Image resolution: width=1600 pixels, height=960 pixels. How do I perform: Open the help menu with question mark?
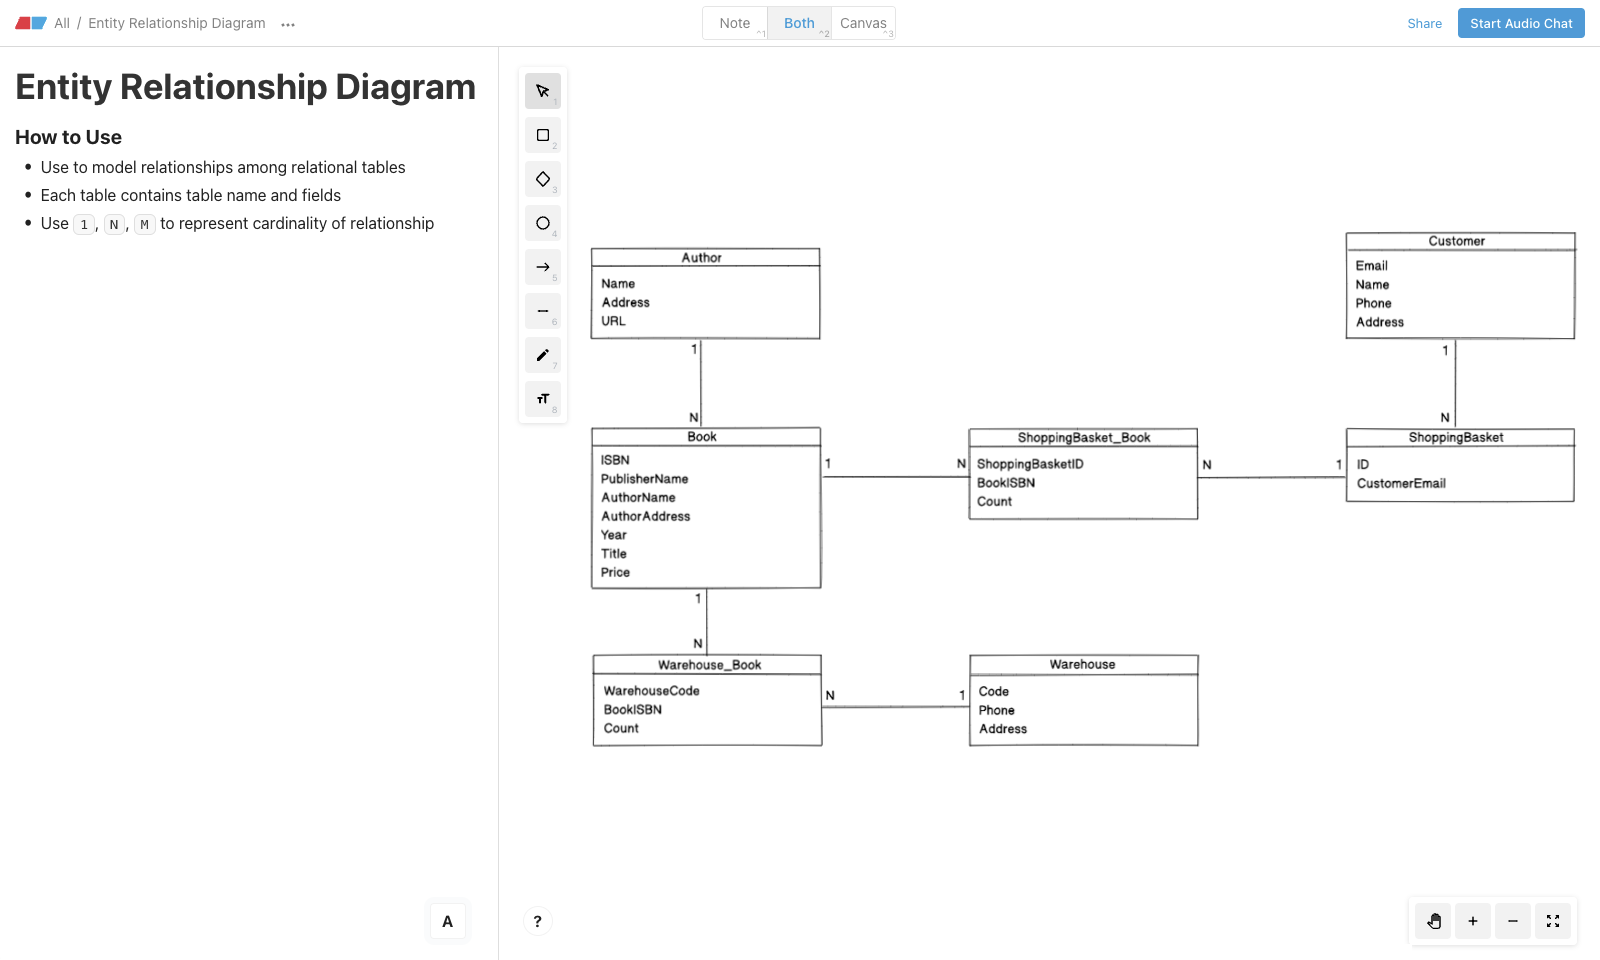(537, 921)
